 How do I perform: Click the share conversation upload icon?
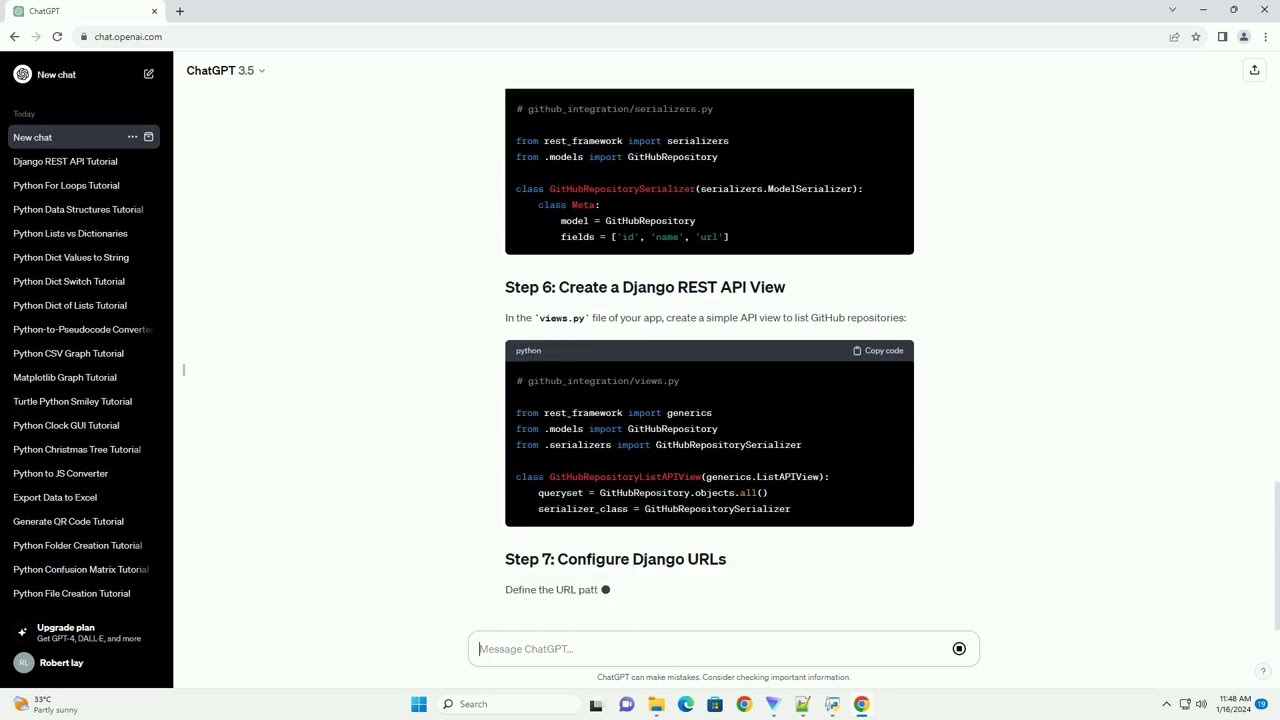point(1254,70)
